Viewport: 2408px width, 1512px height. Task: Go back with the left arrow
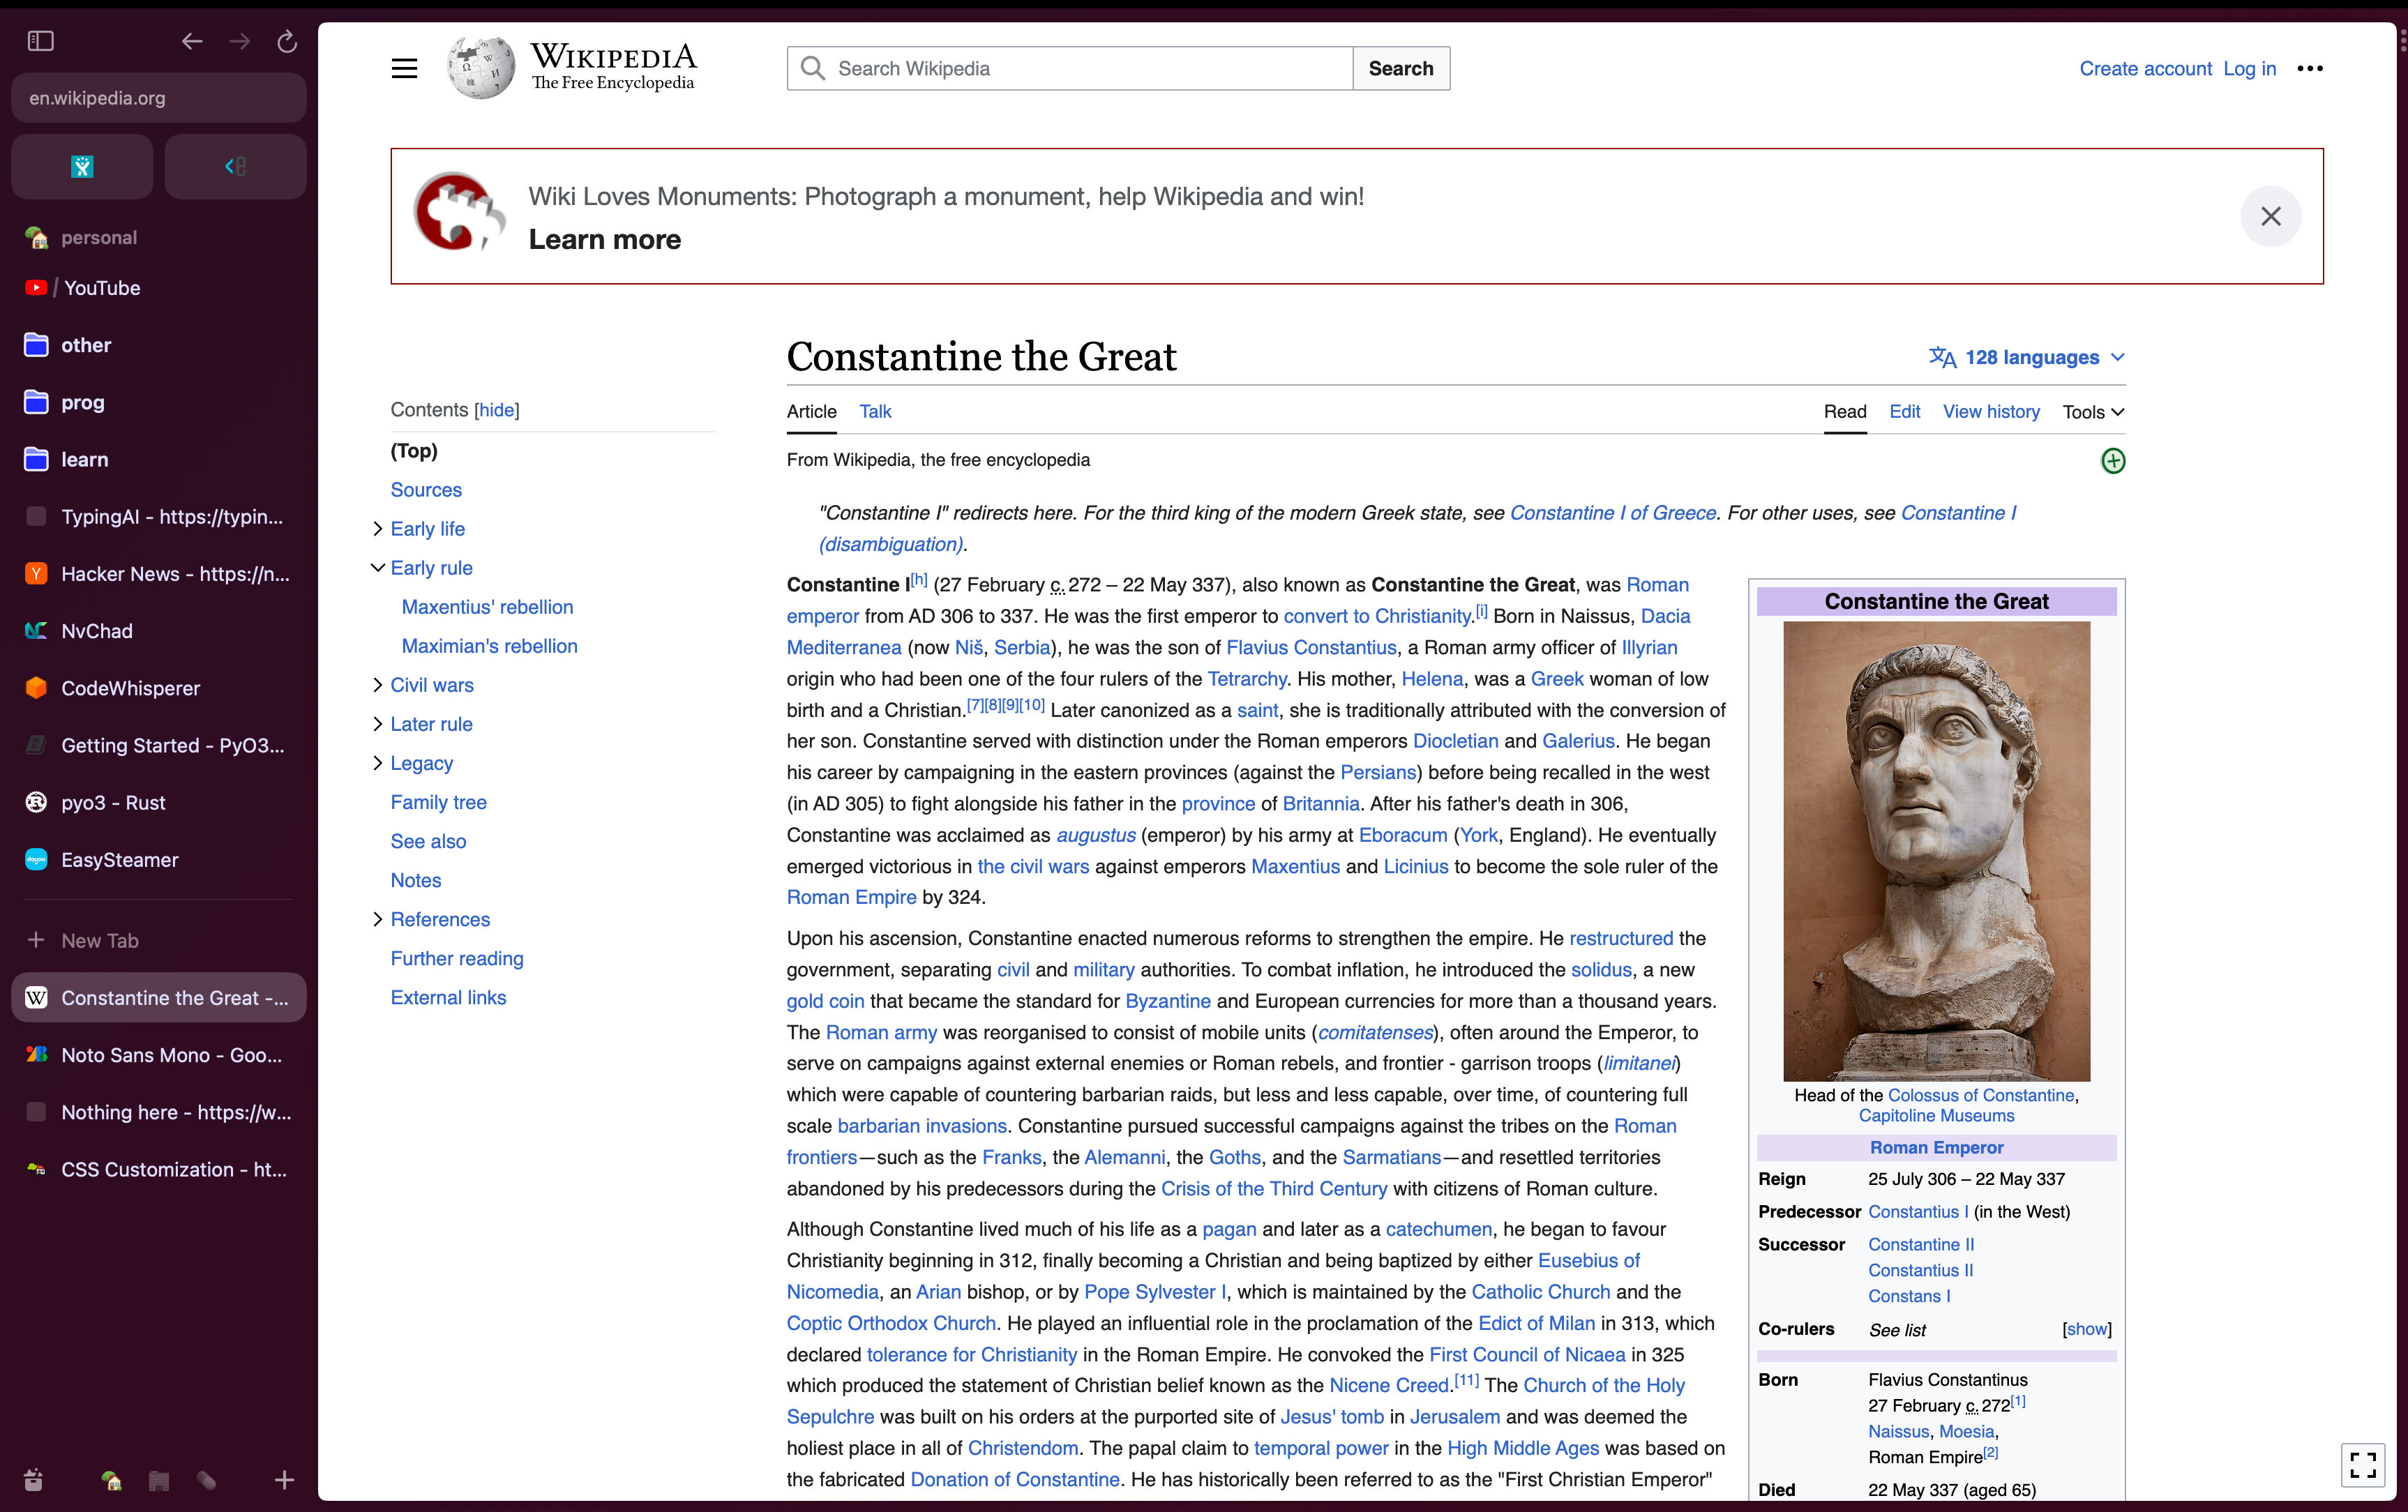click(x=192, y=41)
